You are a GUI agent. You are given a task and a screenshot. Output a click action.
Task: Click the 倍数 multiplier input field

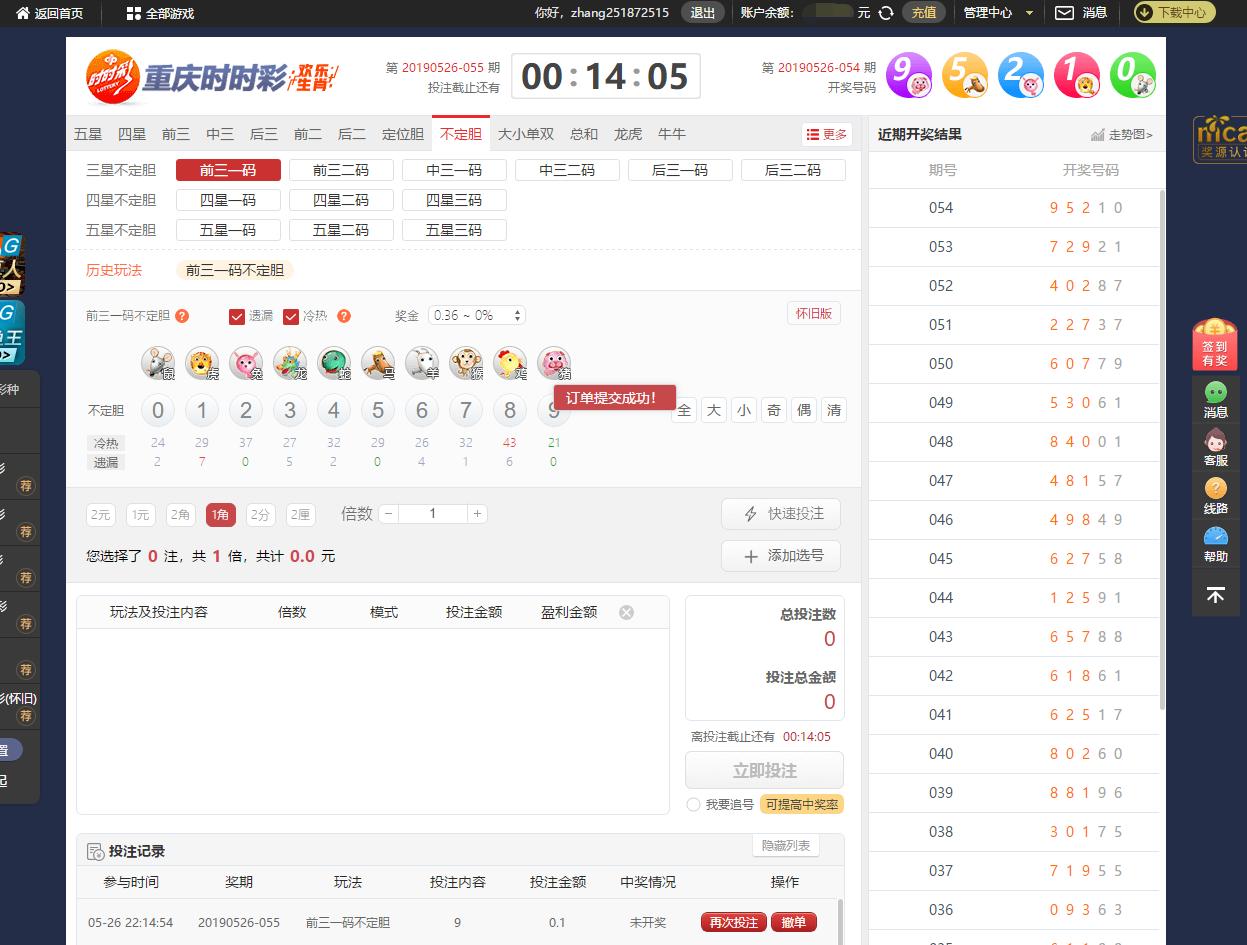point(433,514)
